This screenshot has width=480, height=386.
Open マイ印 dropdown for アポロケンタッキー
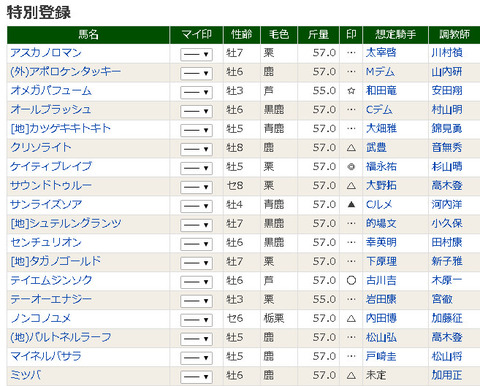pos(196,73)
